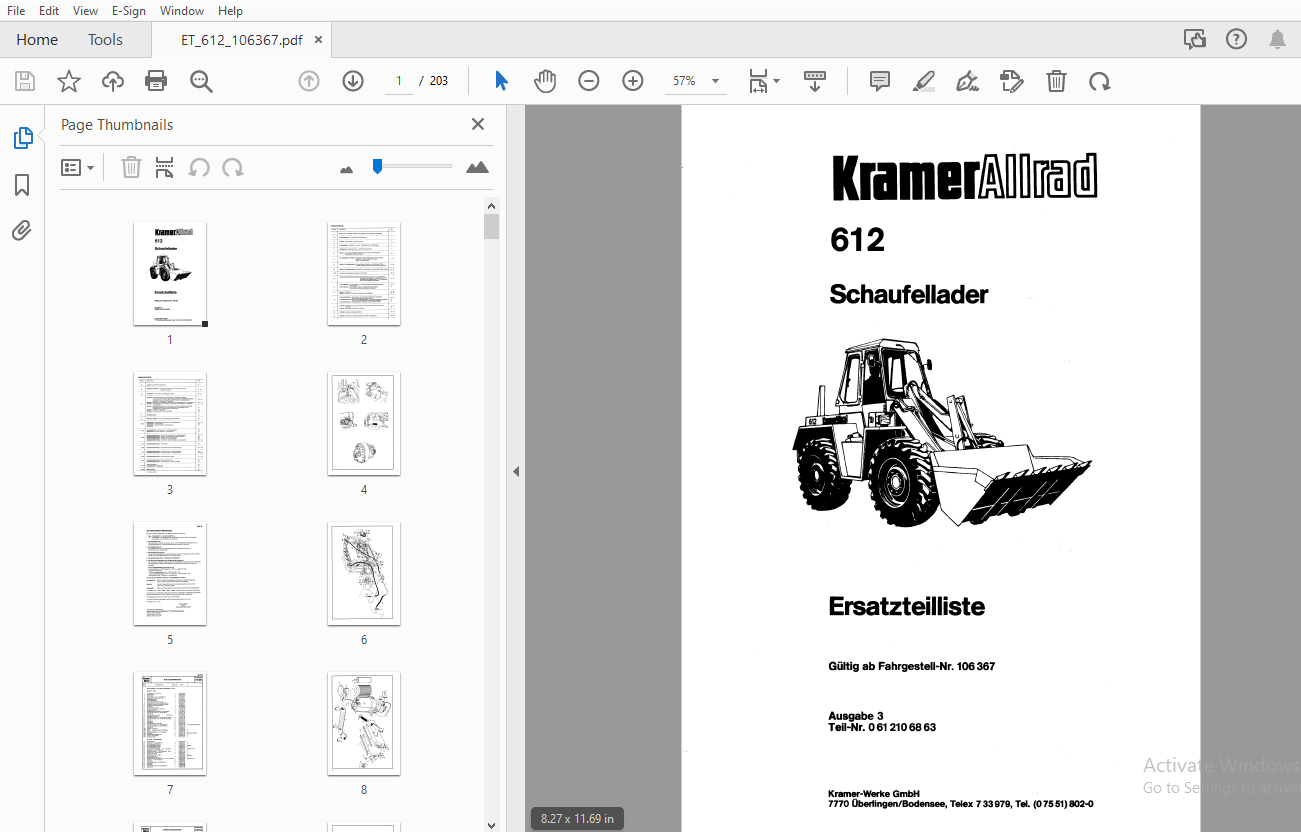Select the ET_612_106367.pdf document tab
This screenshot has height=832, width=1301.
[241, 40]
